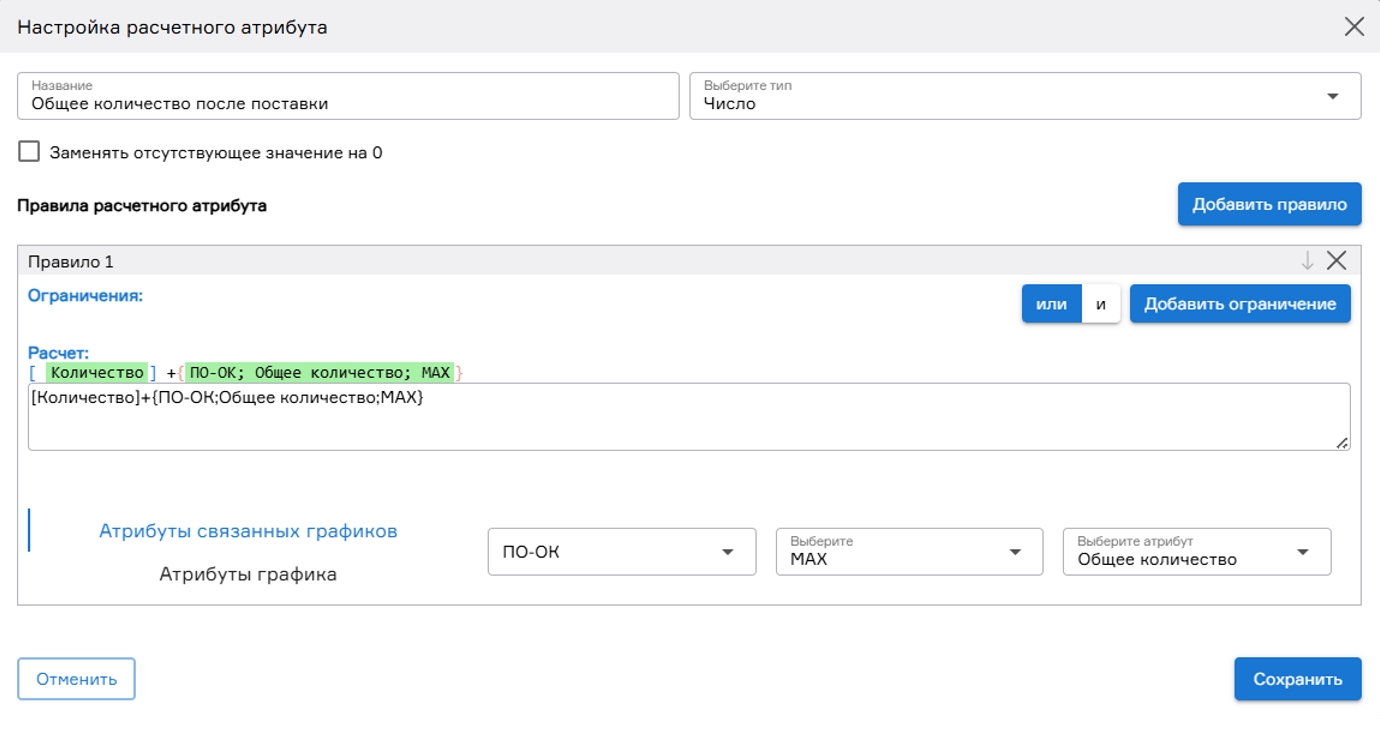Collapse Правило 1 using the down arrow icon
The width and height of the screenshot is (1380, 733).
pyautogui.click(x=1306, y=260)
